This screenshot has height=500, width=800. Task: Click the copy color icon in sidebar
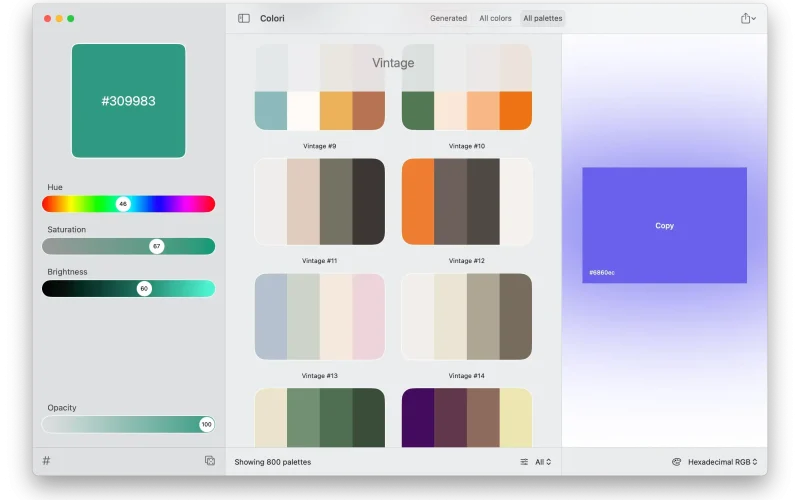point(210,461)
